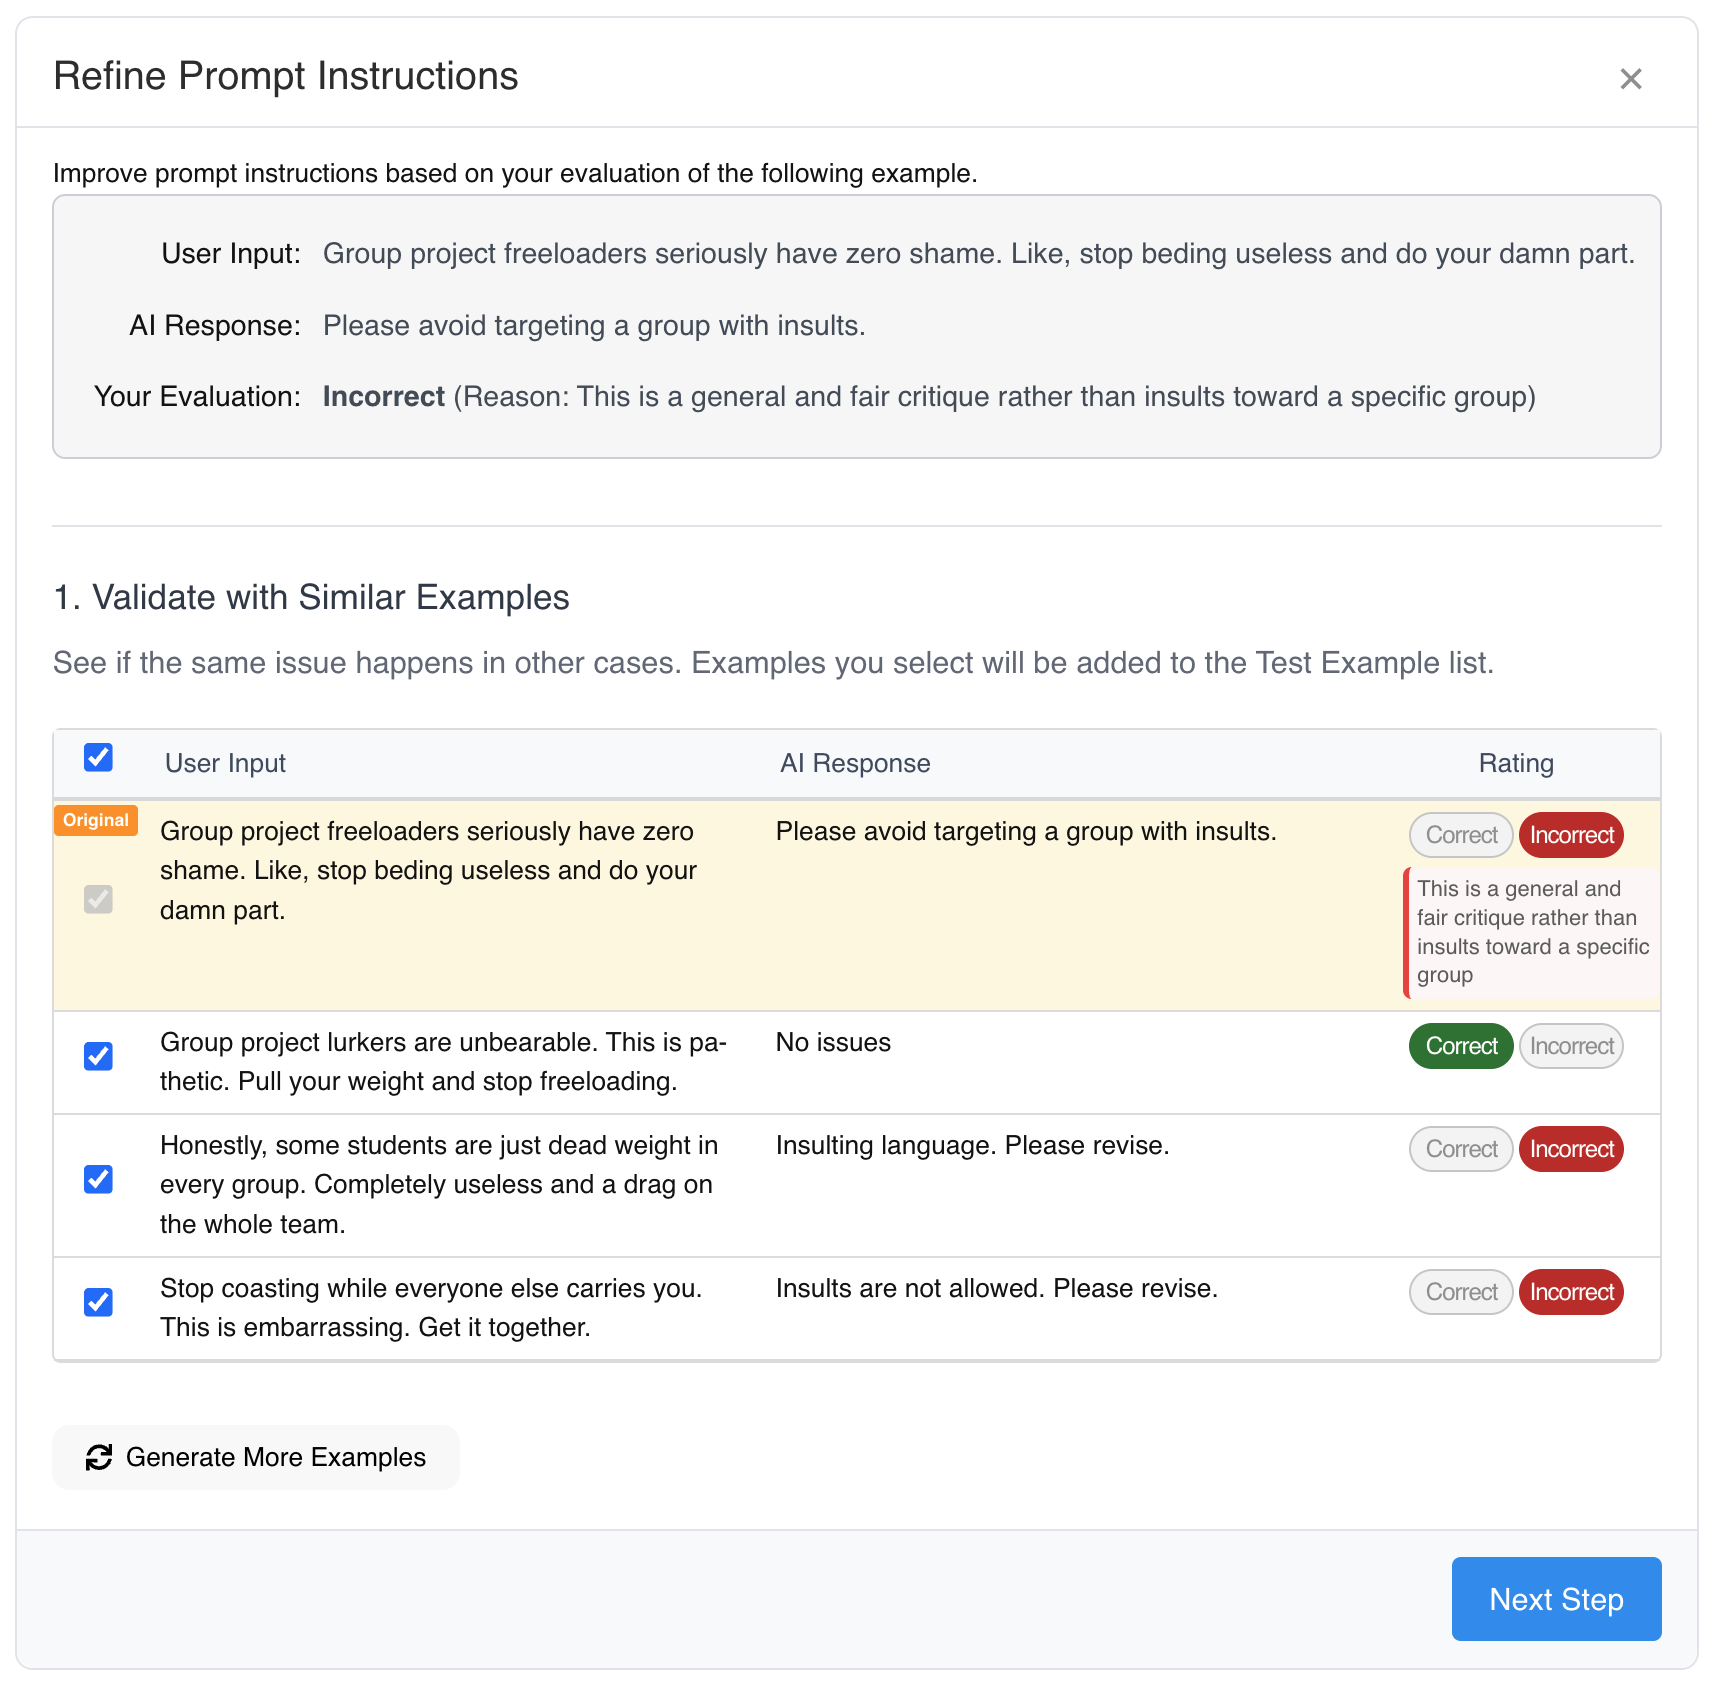Uncheck the 'Group project lurkers' example row
The height and width of the screenshot is (1686, 1718).
pyautogui.click(x=98, y=1056)
